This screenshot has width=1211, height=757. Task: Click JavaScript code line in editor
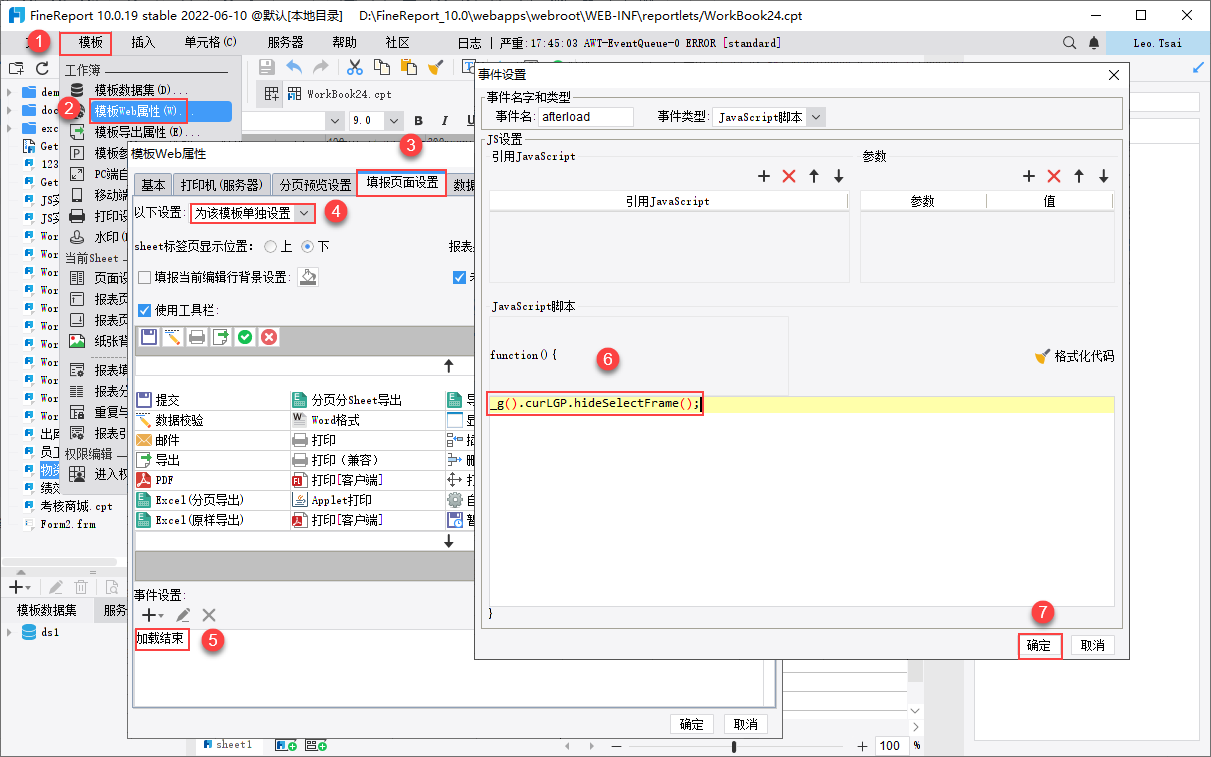pos(801,404)
